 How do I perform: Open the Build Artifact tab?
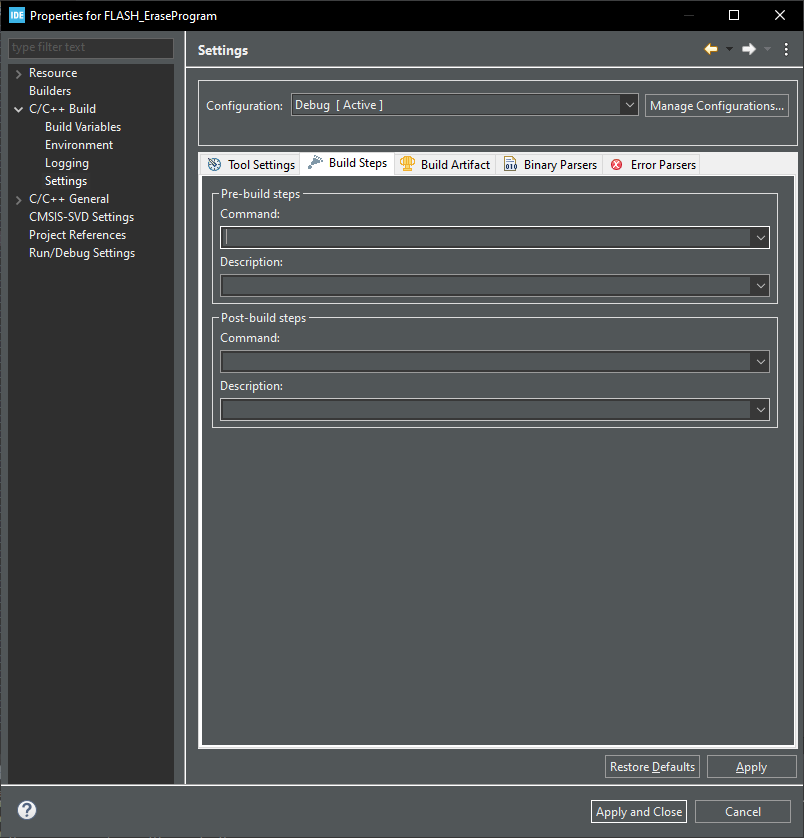click(x=445, y=164)
